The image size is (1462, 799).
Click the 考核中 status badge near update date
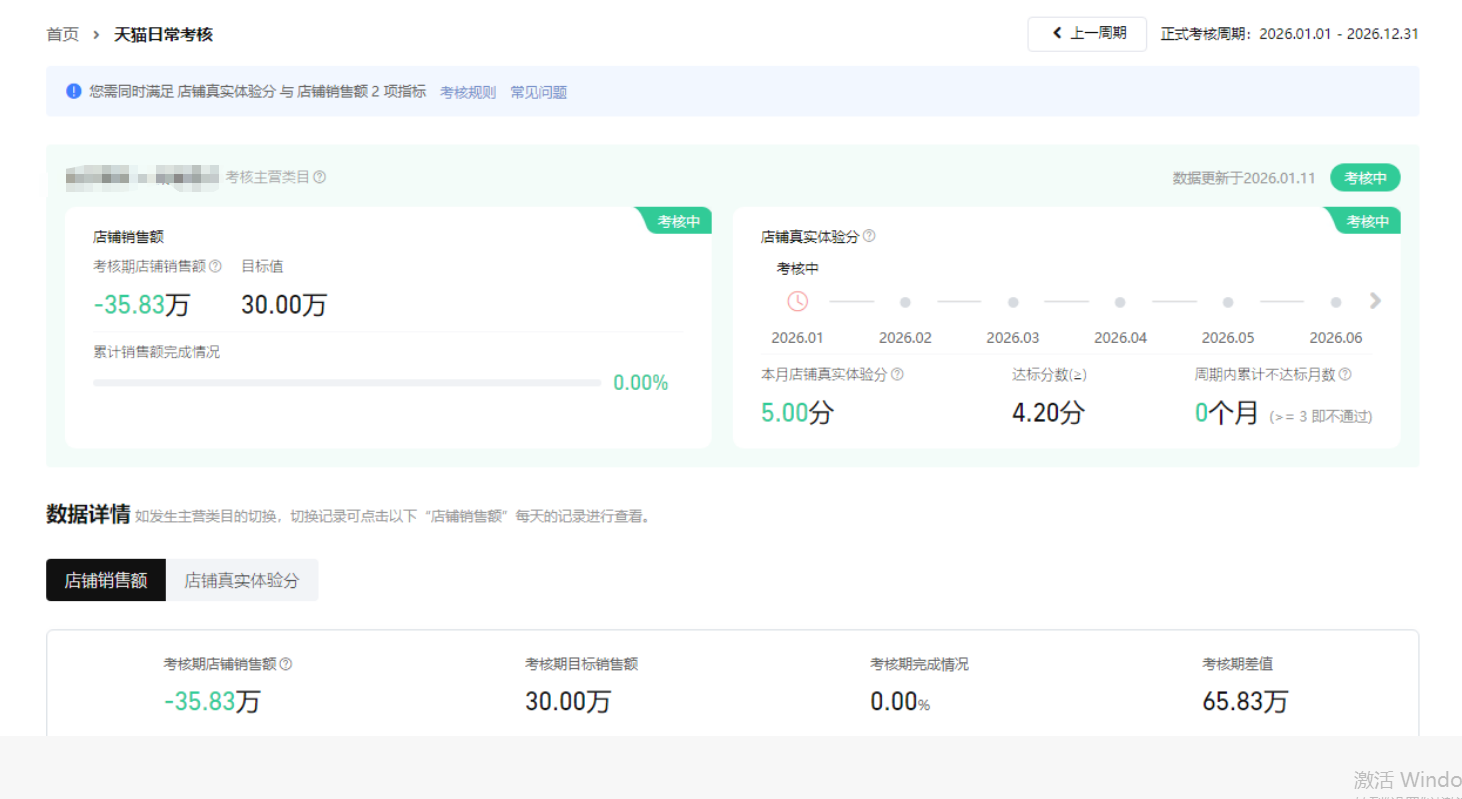pyautogui.click(x=1365, y=178)
